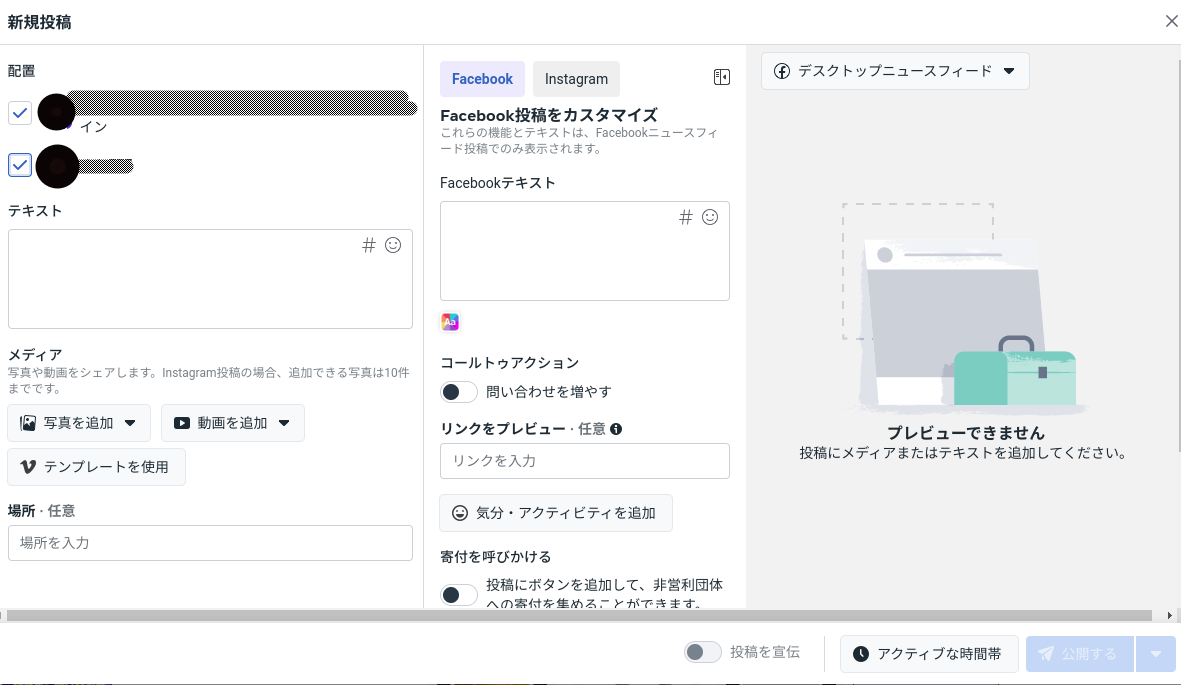Screen dimensions: 1181x685
Task: Click second account profile avatar
Action: click(x=57, y=167)
